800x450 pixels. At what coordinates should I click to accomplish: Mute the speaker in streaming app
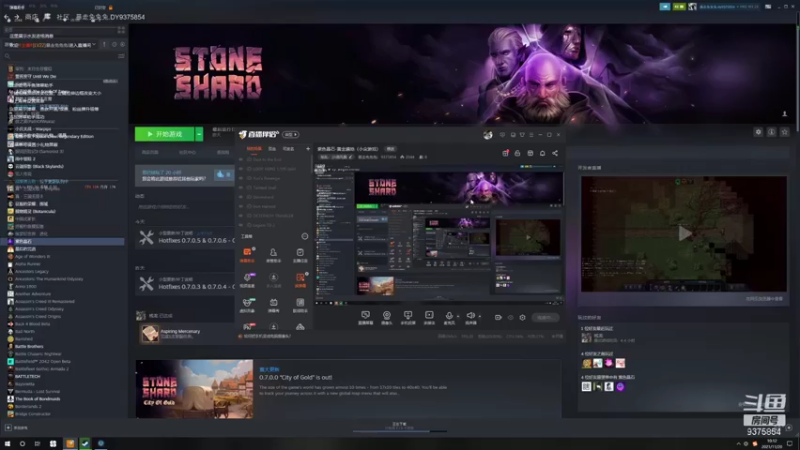pos(470,317)
